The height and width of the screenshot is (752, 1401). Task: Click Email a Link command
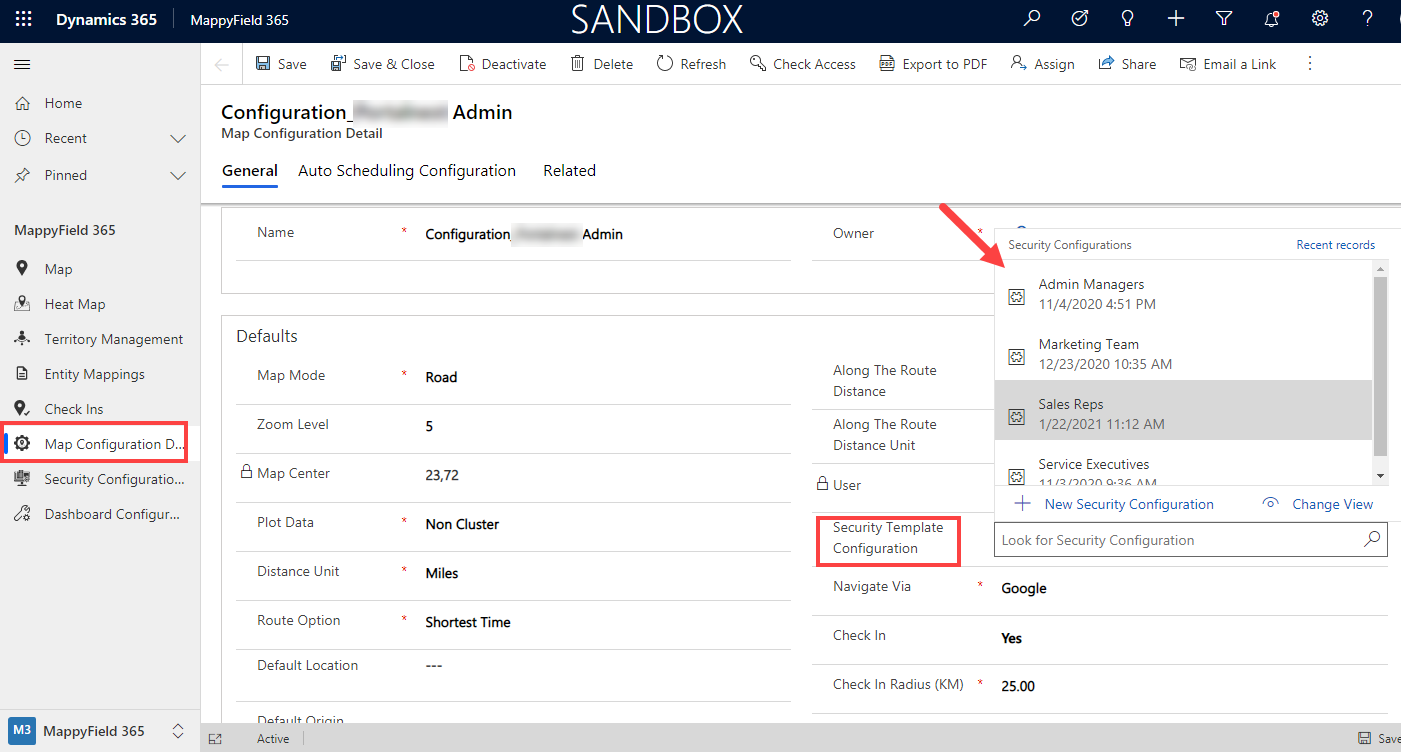[x=1228, y=64]
